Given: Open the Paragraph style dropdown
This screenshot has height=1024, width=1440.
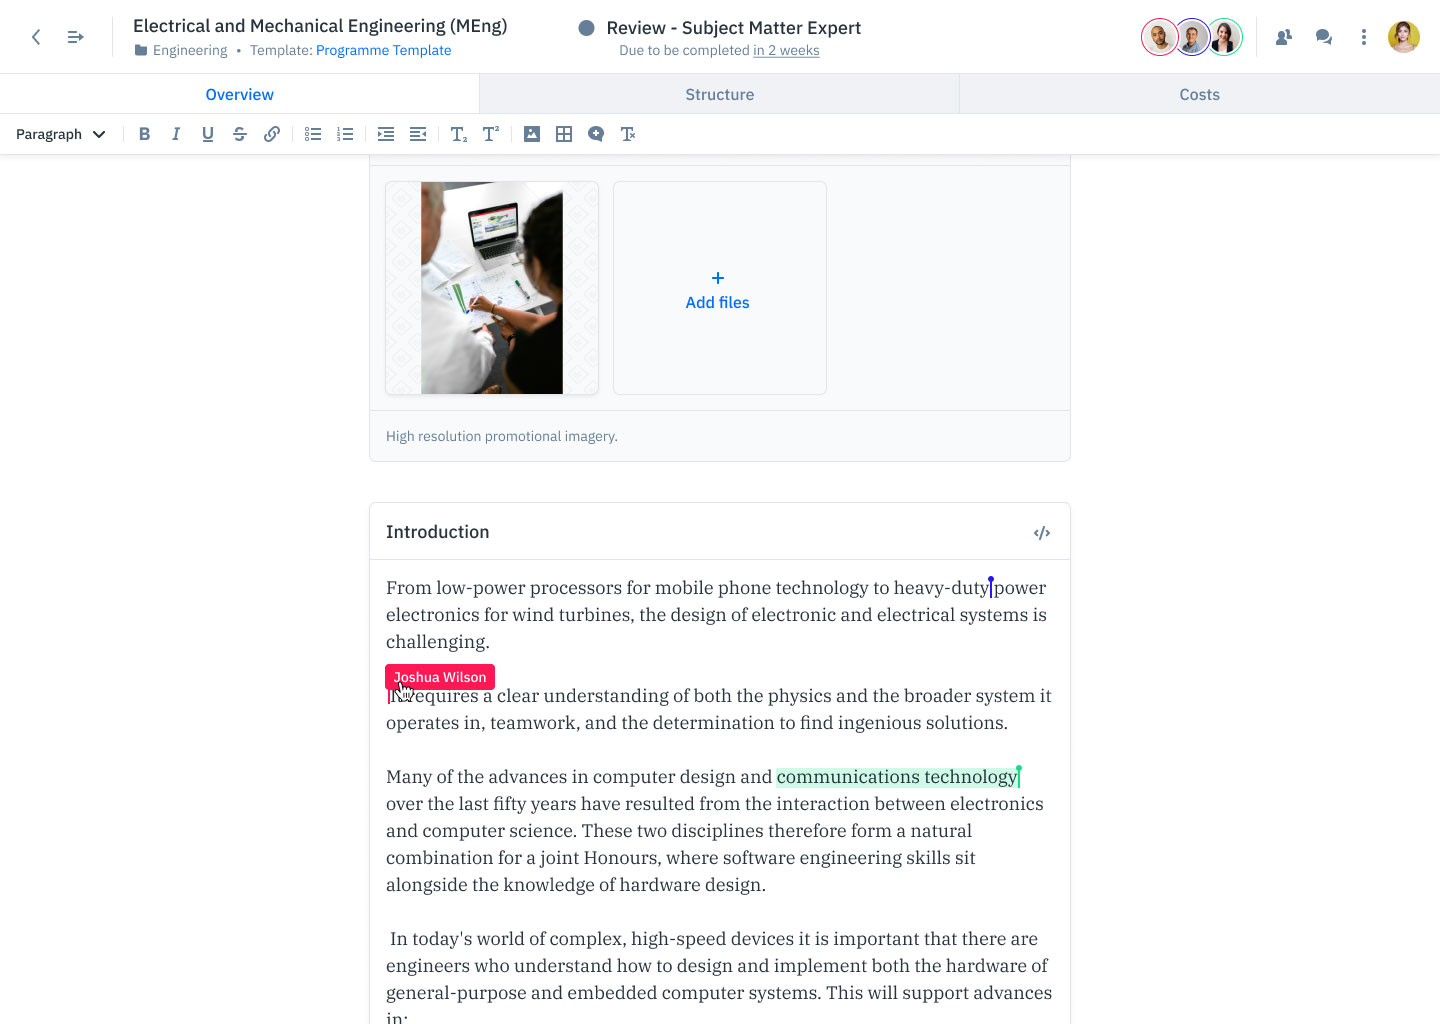Looking at the screenshot, I should pos(60,133).
